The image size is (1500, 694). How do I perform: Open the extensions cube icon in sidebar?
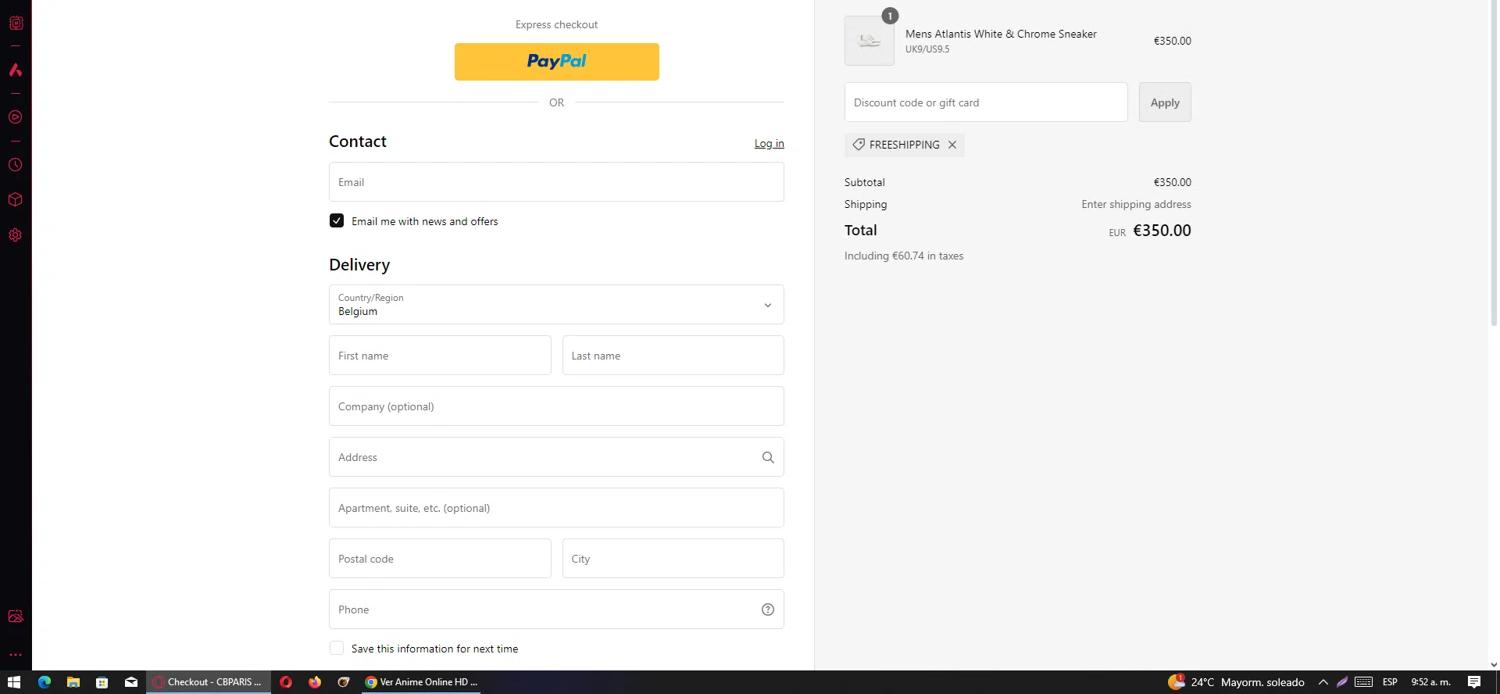click(15, 200)
